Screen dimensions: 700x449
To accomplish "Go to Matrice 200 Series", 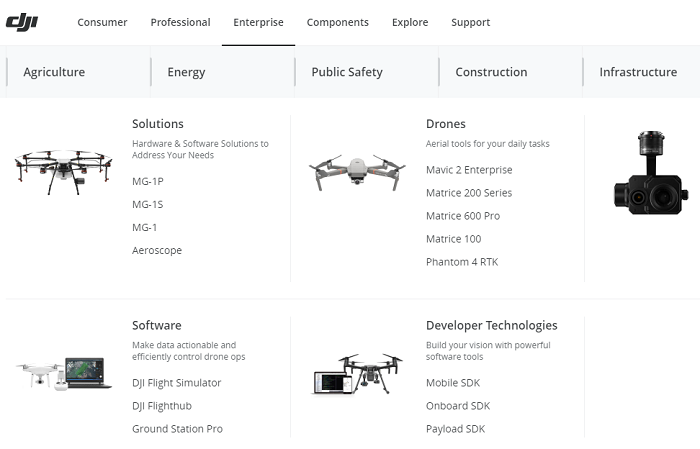I will [469, 193].
